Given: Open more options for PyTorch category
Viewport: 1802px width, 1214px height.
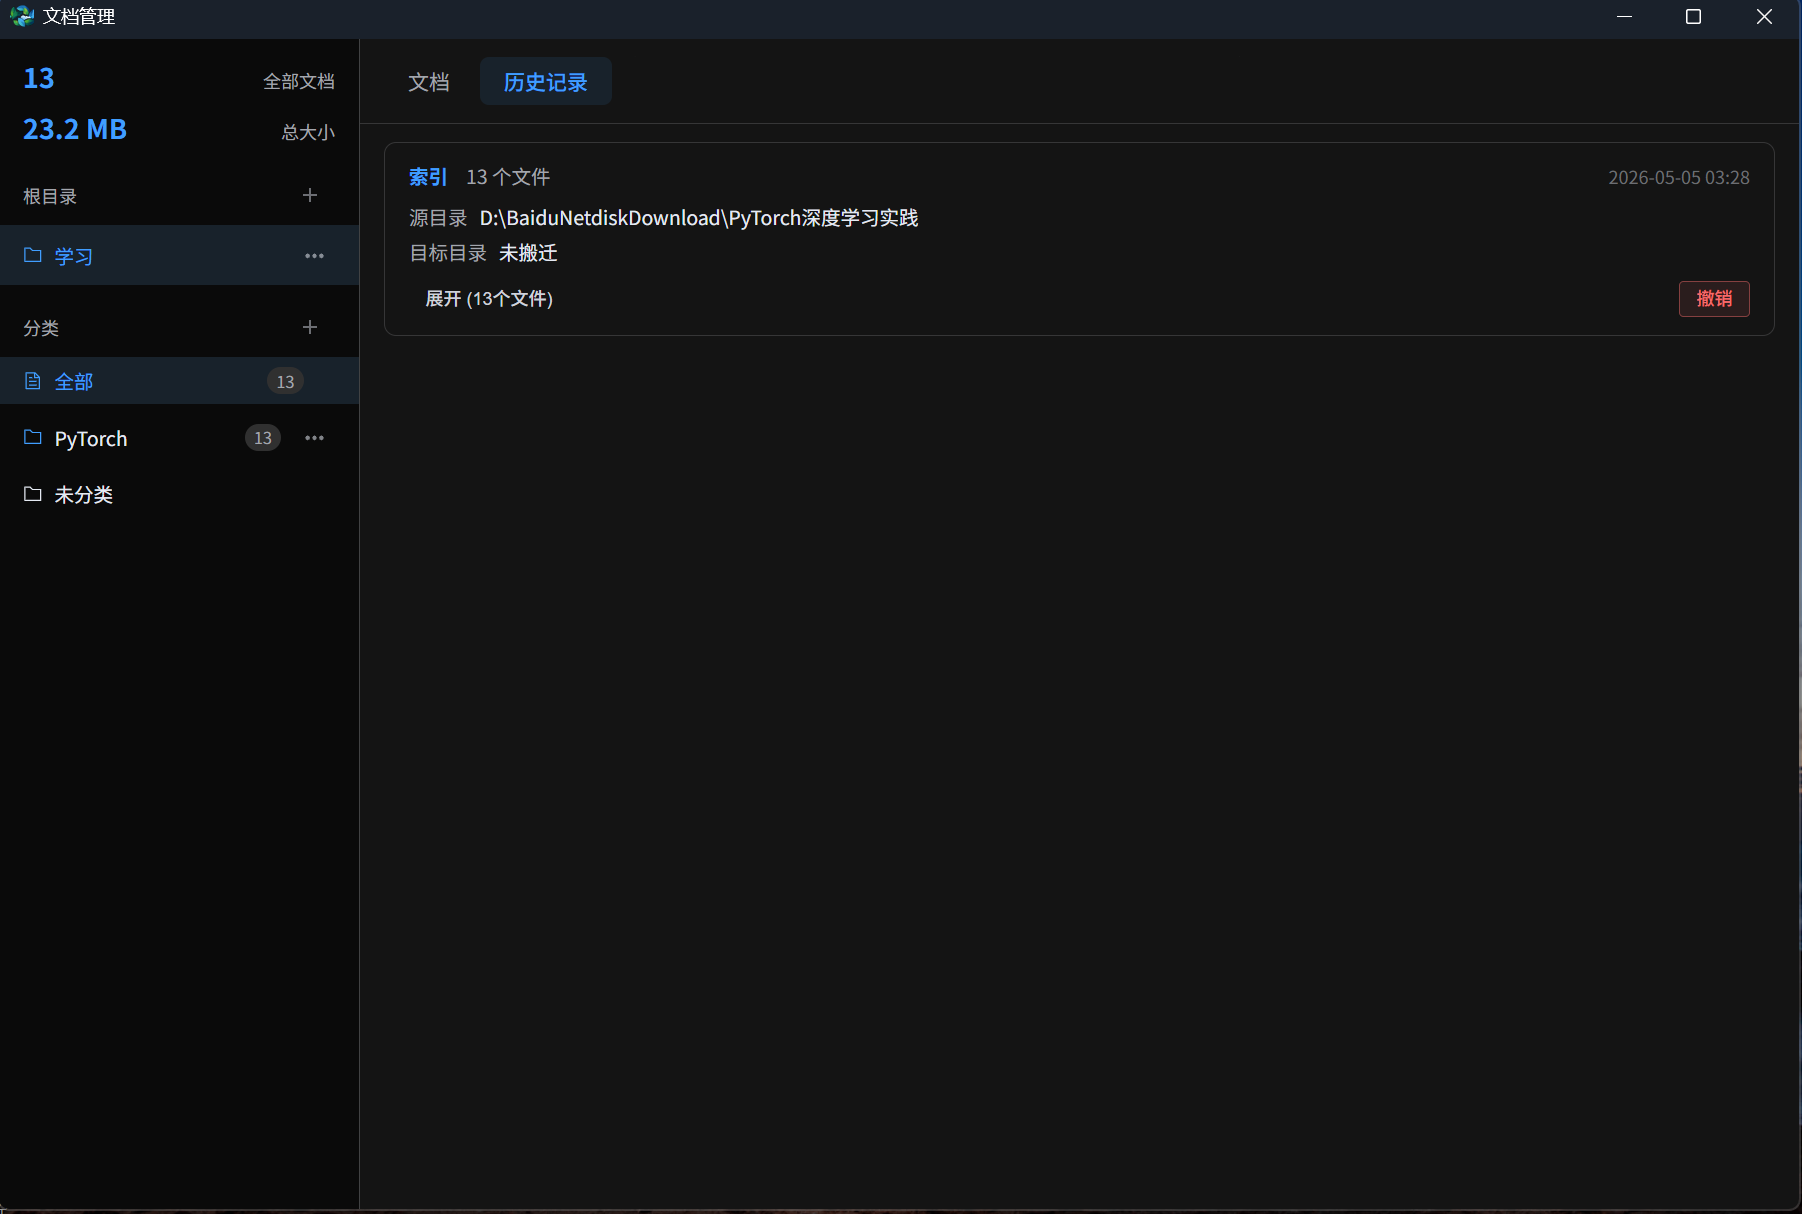Looking at the screenshot, I should [x=314, y=438].
